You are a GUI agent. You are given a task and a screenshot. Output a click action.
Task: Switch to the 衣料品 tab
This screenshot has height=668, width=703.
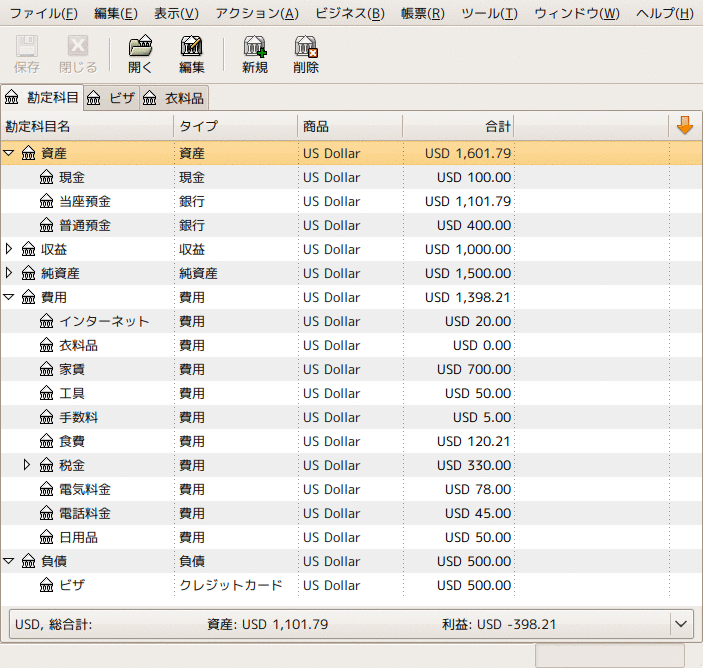pyautogui.click(x=174, y=98)
